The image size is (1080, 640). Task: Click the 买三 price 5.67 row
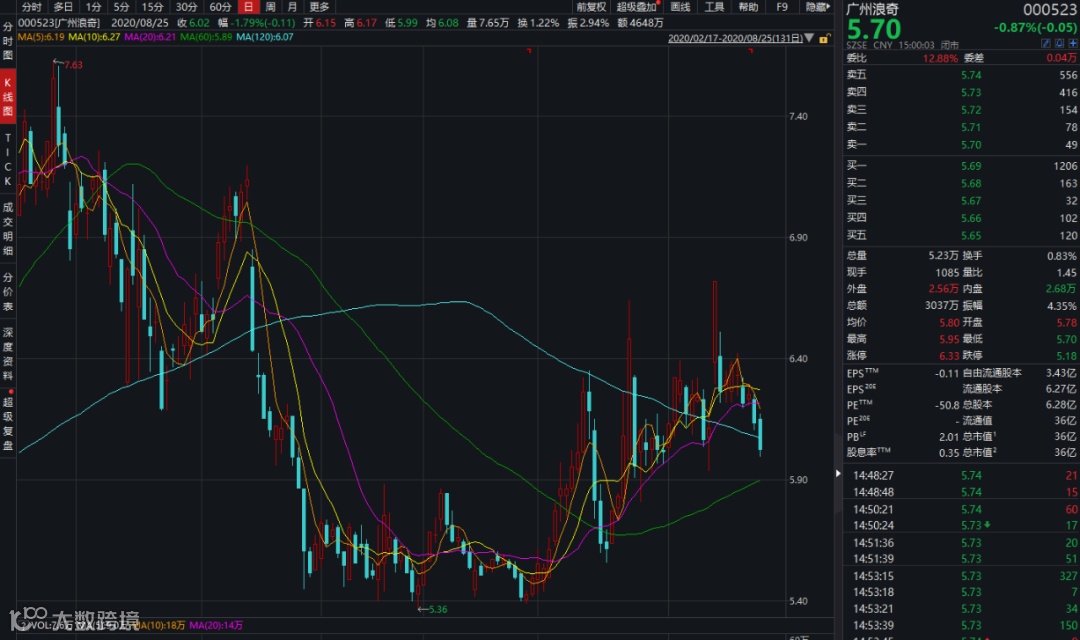962,200
